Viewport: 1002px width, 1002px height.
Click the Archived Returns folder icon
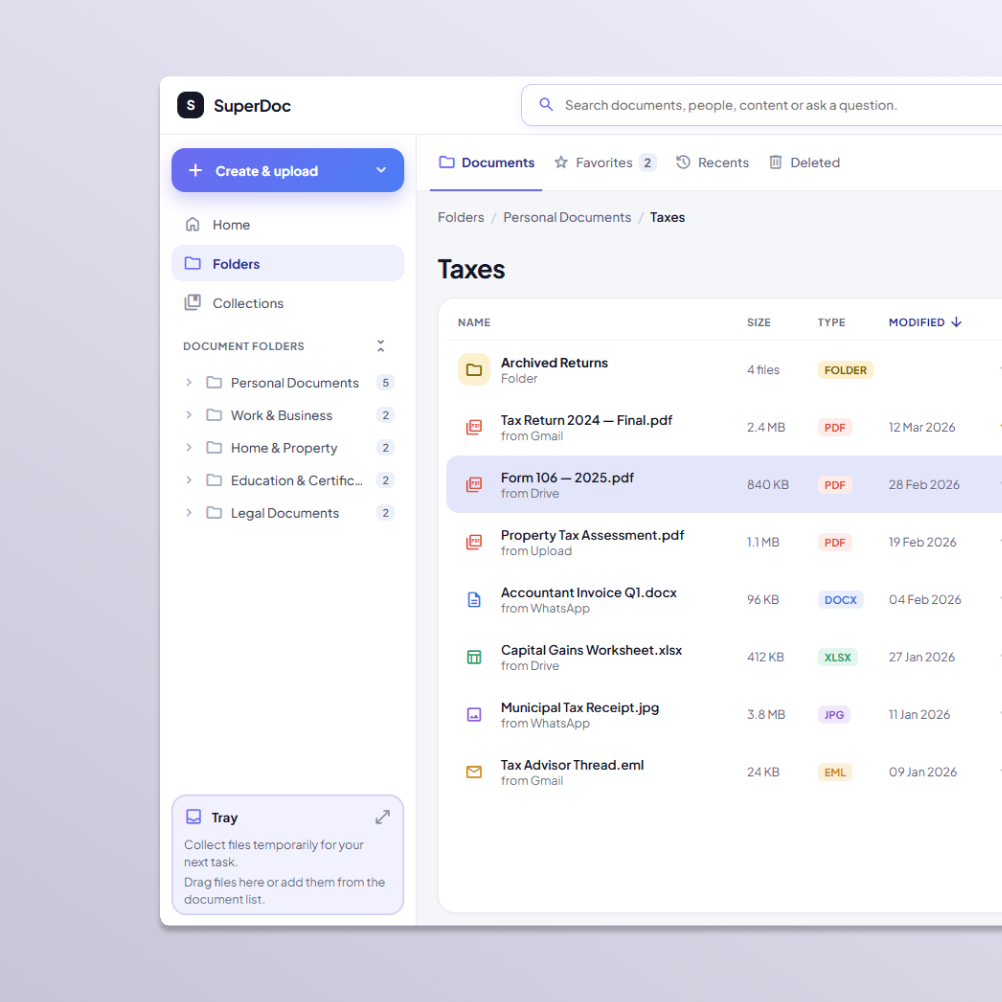pyautogui.click(x=474, y=369)
